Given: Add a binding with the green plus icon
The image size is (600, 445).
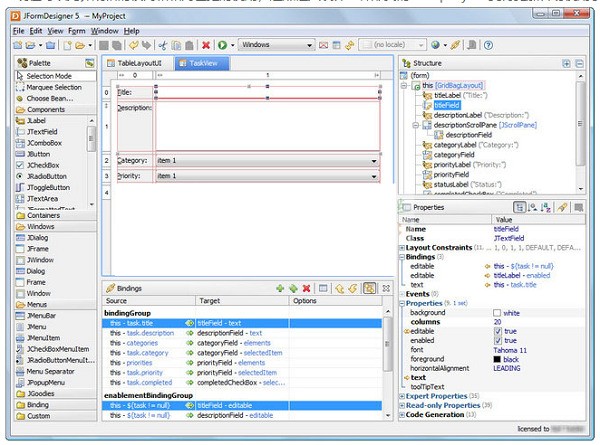Looking at the screenshot, I should click(280, 288).
